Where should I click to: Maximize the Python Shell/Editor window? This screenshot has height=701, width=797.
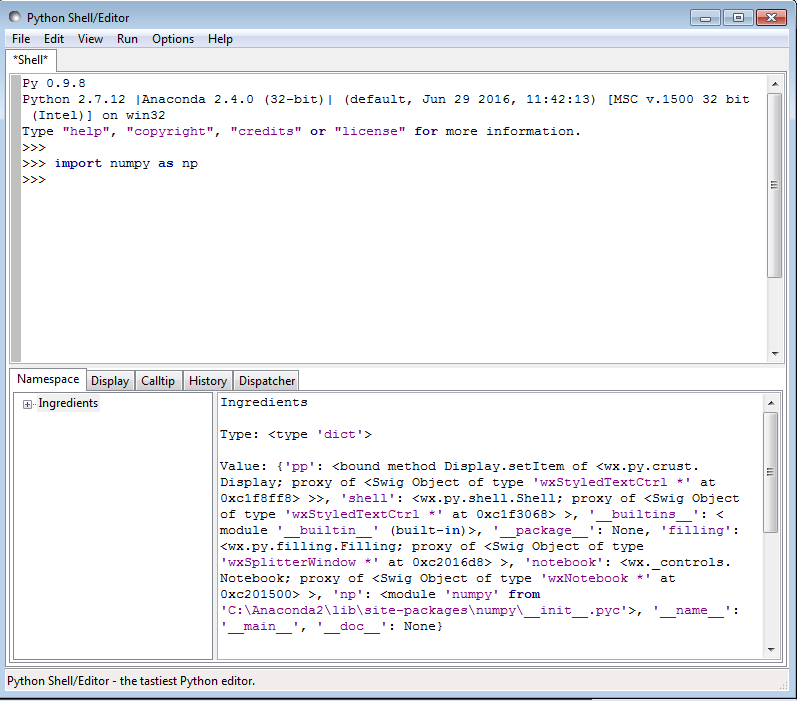(x=738, y=17)
